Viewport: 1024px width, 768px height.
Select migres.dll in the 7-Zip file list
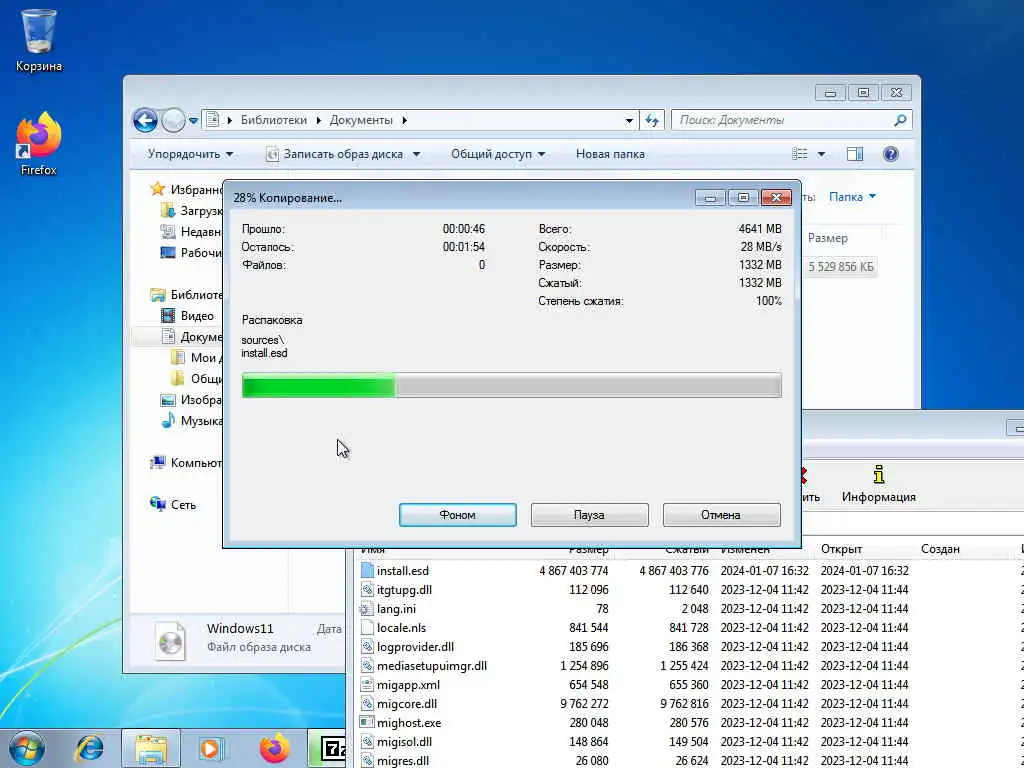point(403,761)
